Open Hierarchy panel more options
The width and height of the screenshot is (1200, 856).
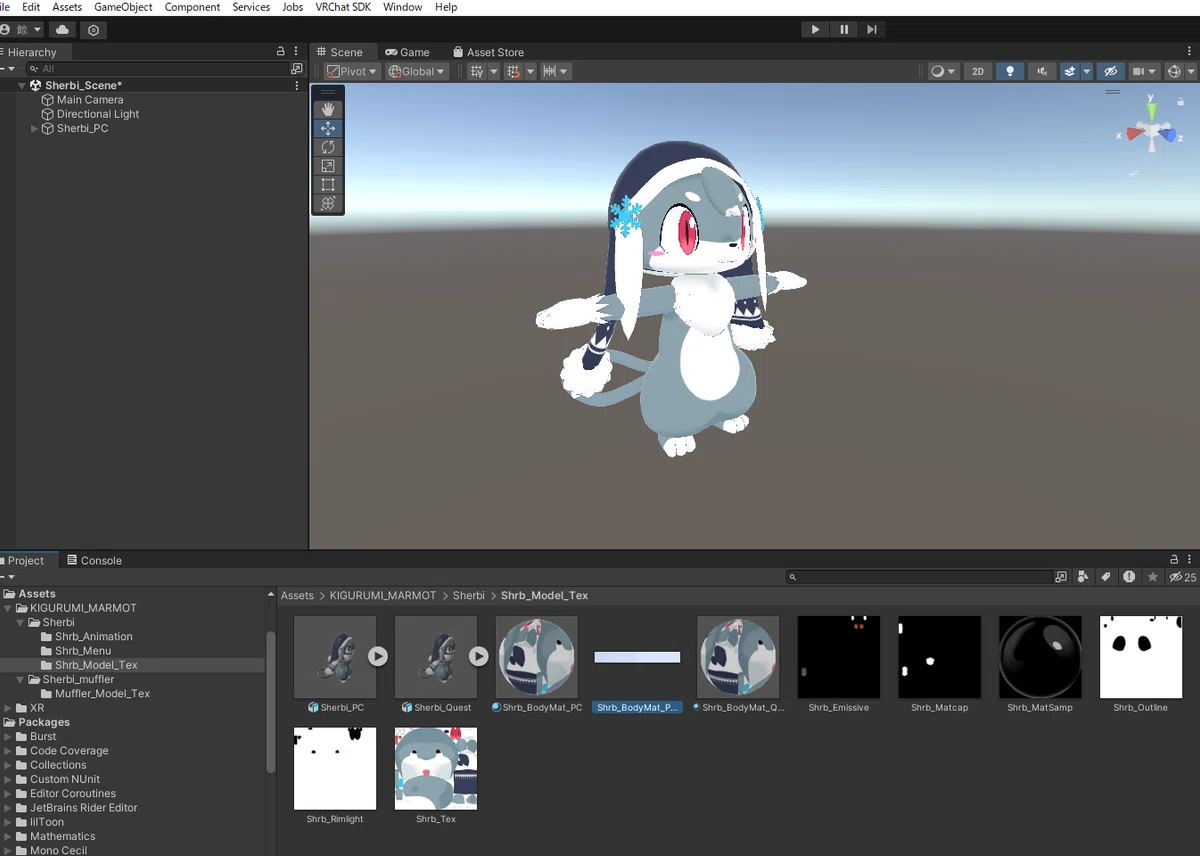(x=297, y=52)
